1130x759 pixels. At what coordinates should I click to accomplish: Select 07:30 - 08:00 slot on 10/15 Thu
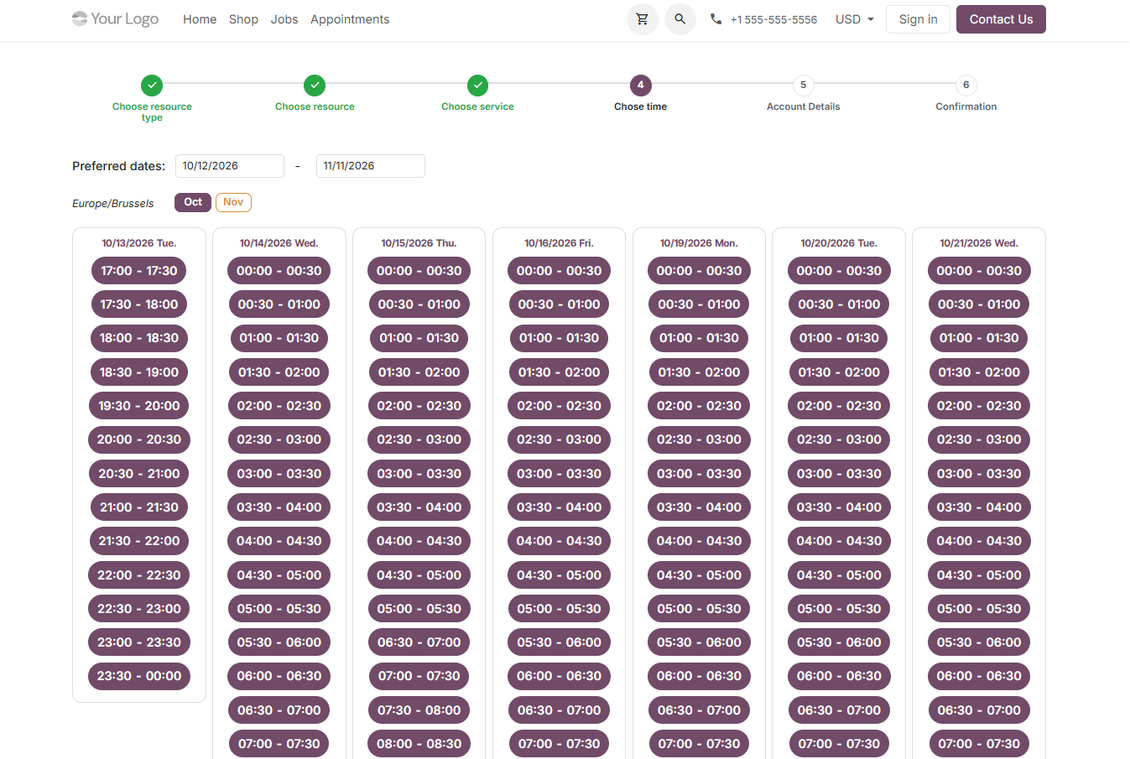click(x=419, y=710)
